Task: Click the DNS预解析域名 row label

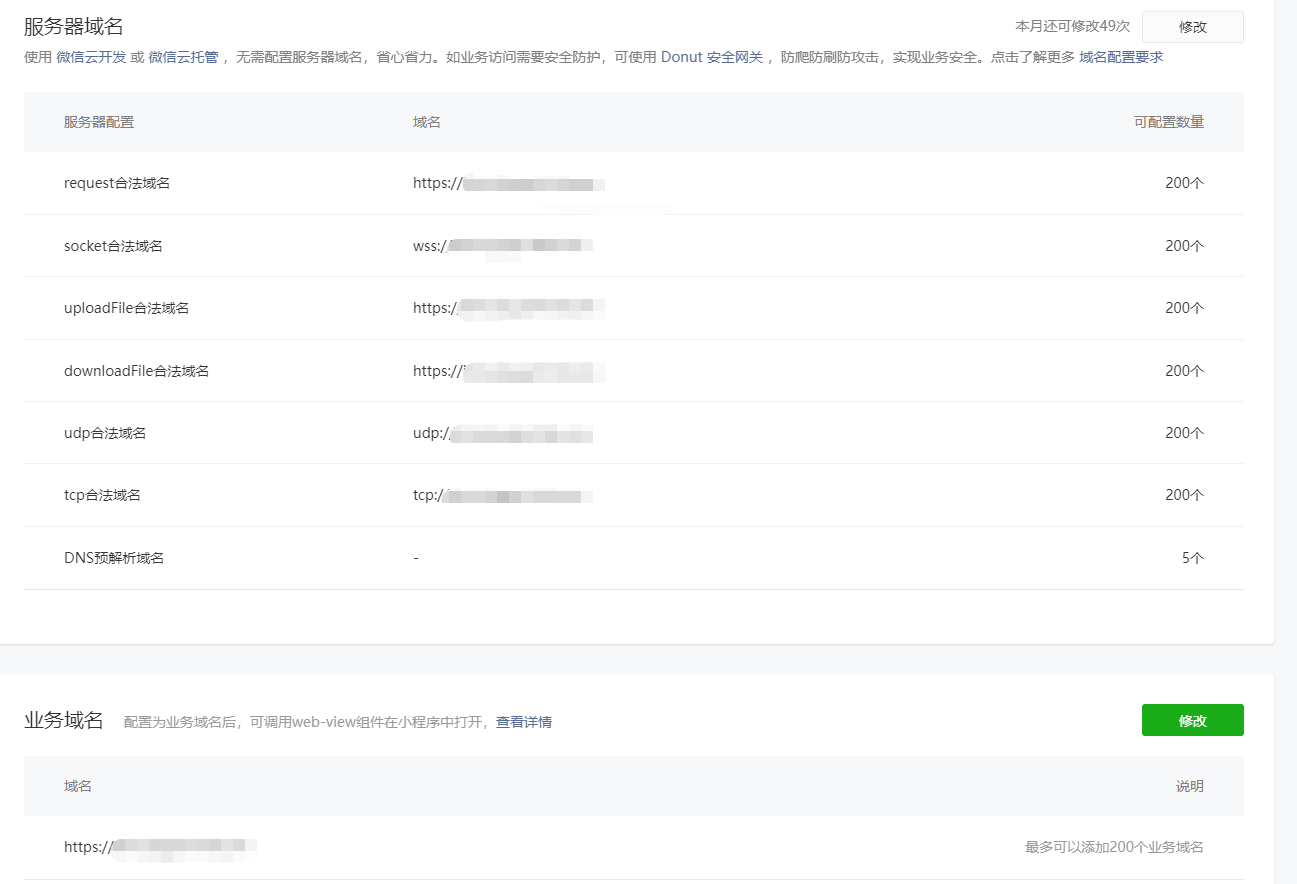Action: pyautogui.click(x=114, y=558)
